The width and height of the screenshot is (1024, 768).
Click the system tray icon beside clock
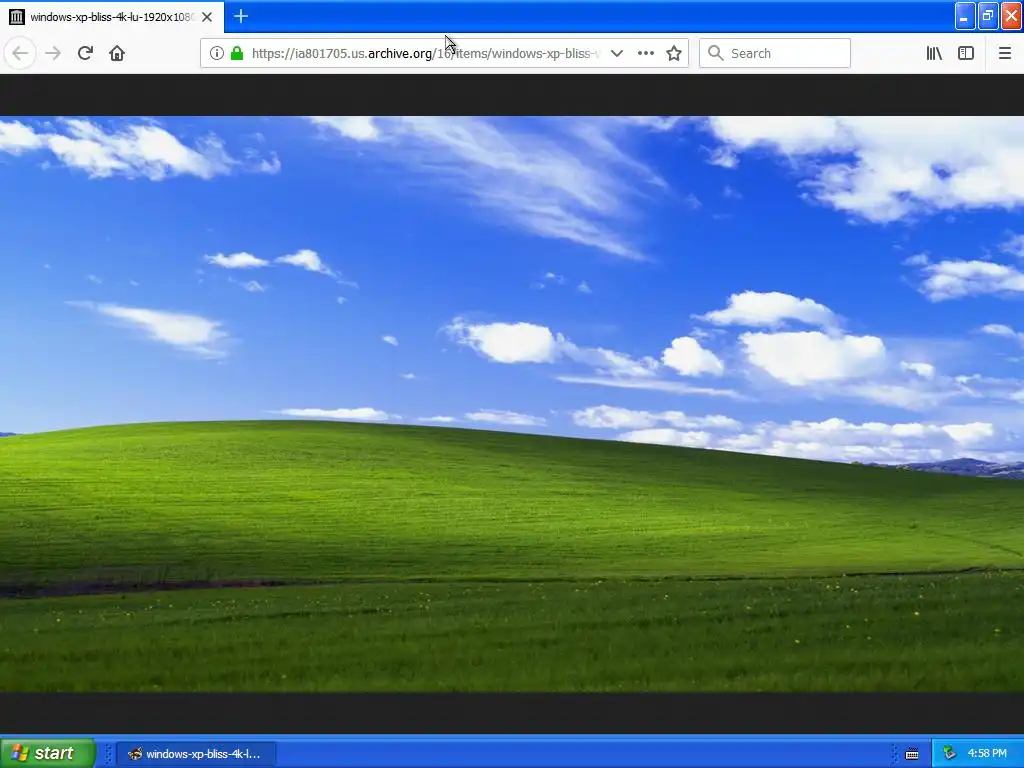click(949, 753)
